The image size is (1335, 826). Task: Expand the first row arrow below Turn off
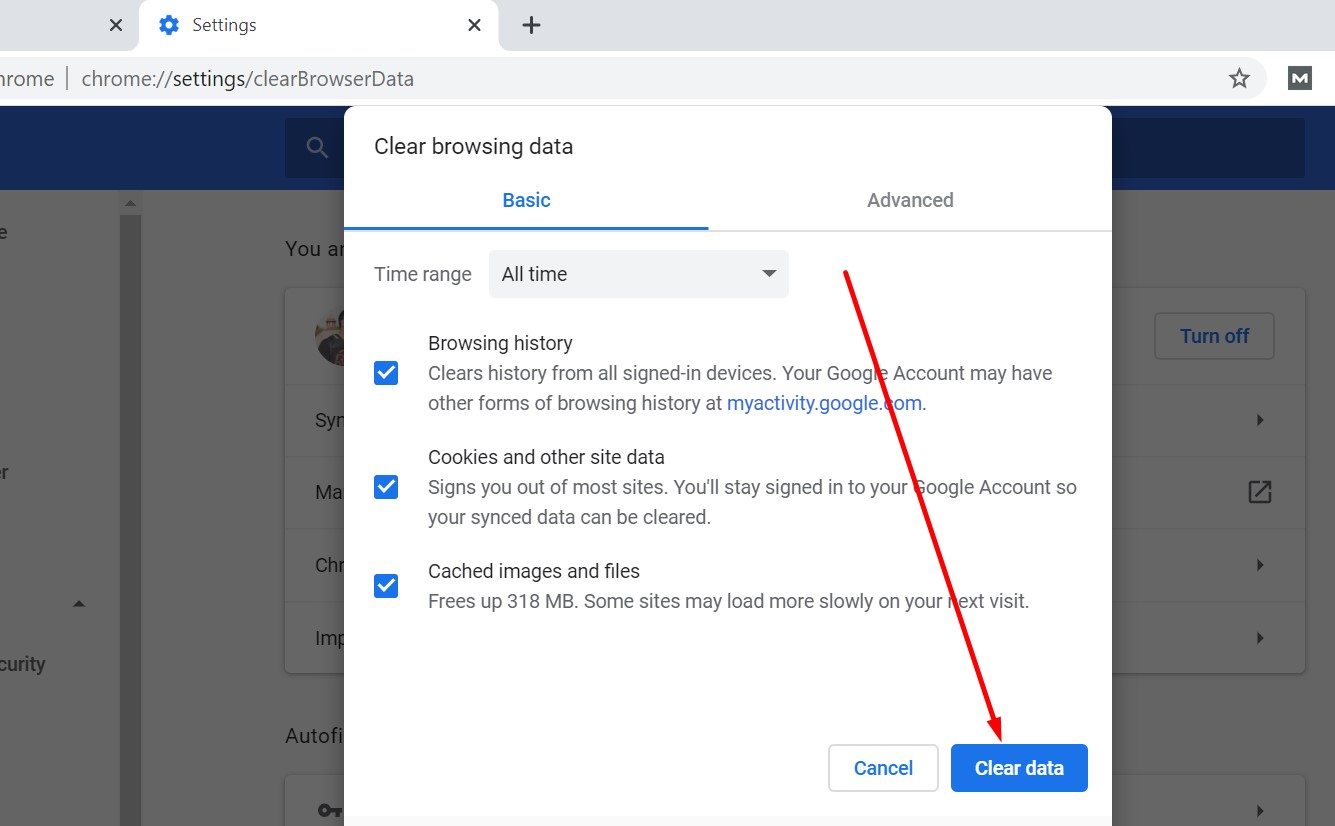point(1260,420)
